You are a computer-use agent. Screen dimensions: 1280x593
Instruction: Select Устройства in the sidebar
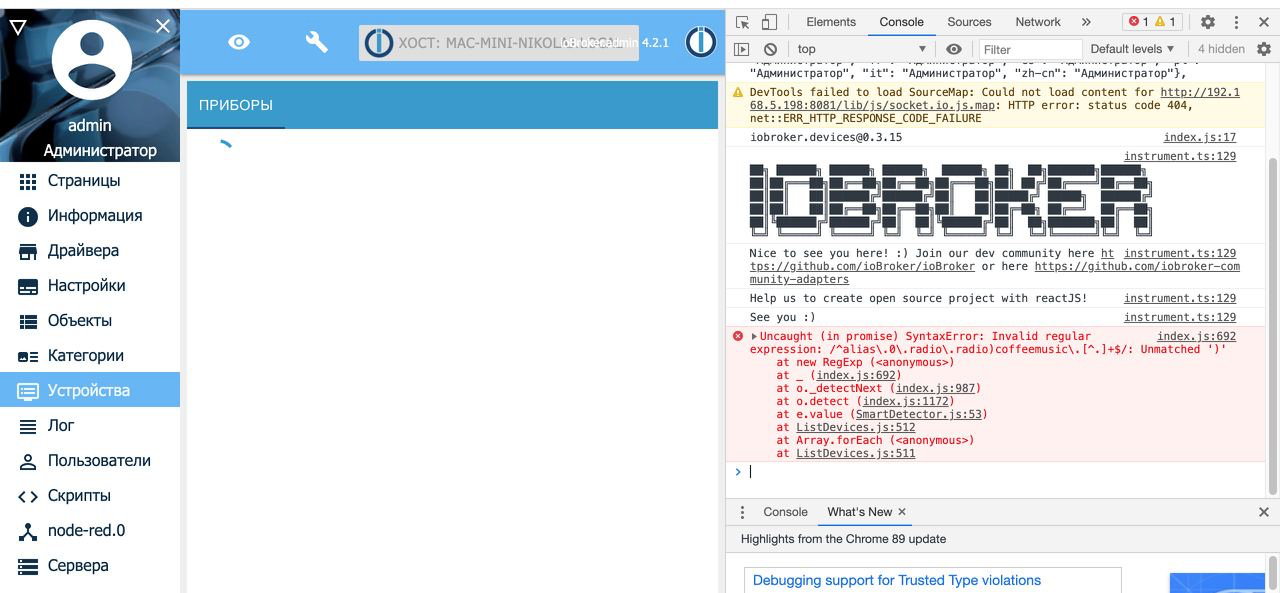90,390
